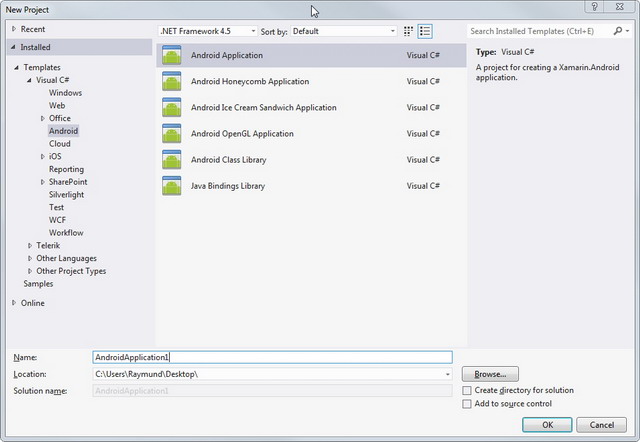Click the Android Application template icon
The width and height of the screenshot is (640, 442).
tap(171, 55)
